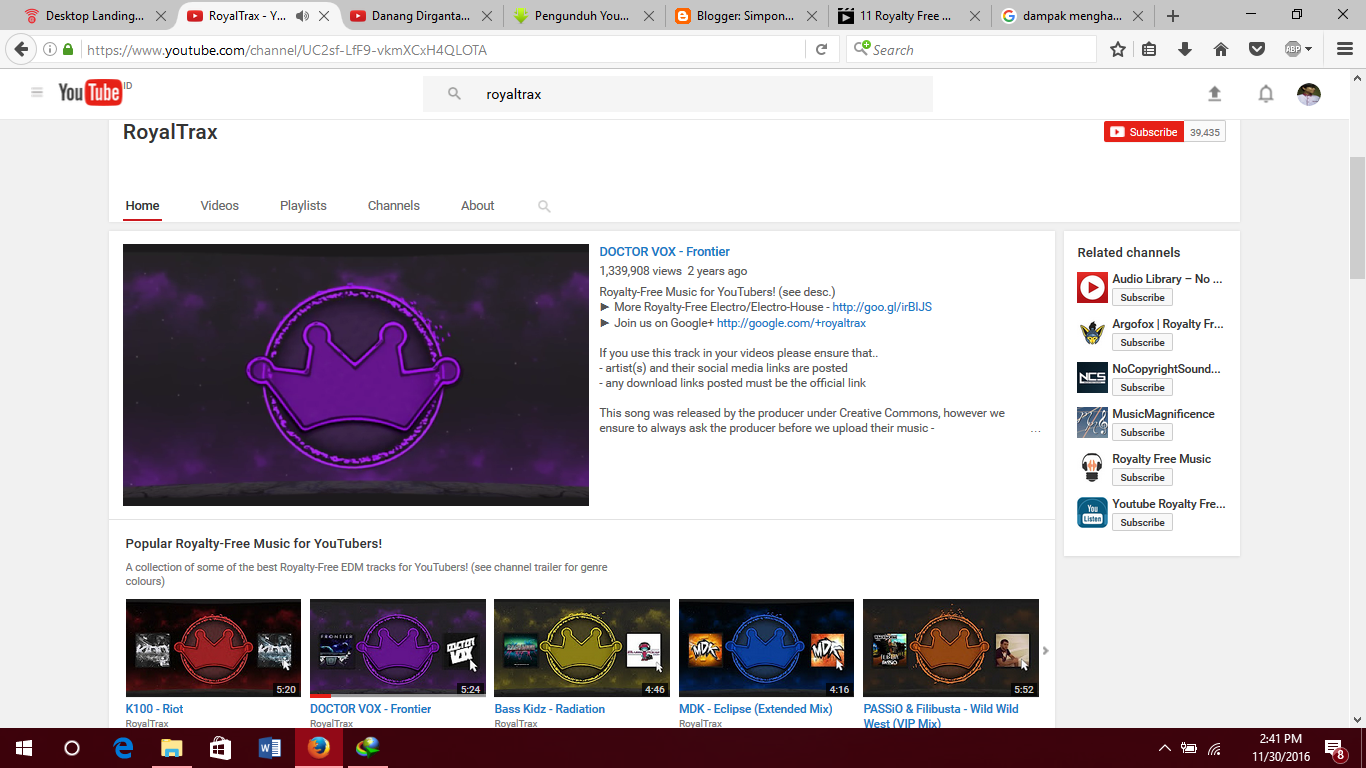Open the YouTube guide hamburger menu

pos(37,93)
